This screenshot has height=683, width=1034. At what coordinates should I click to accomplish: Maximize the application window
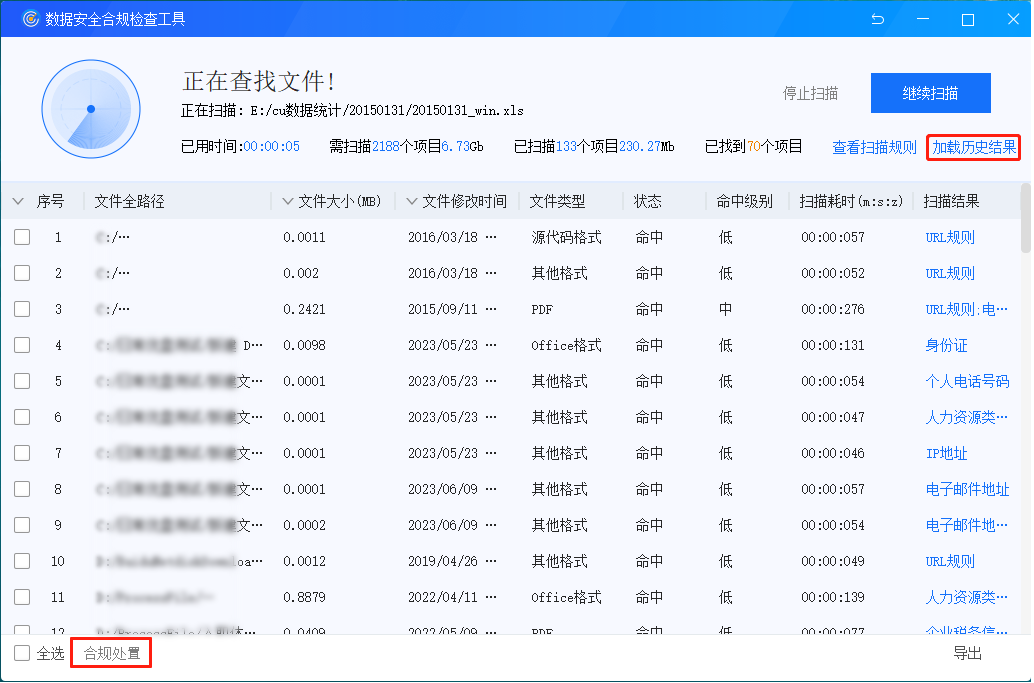tap(968, 19)
